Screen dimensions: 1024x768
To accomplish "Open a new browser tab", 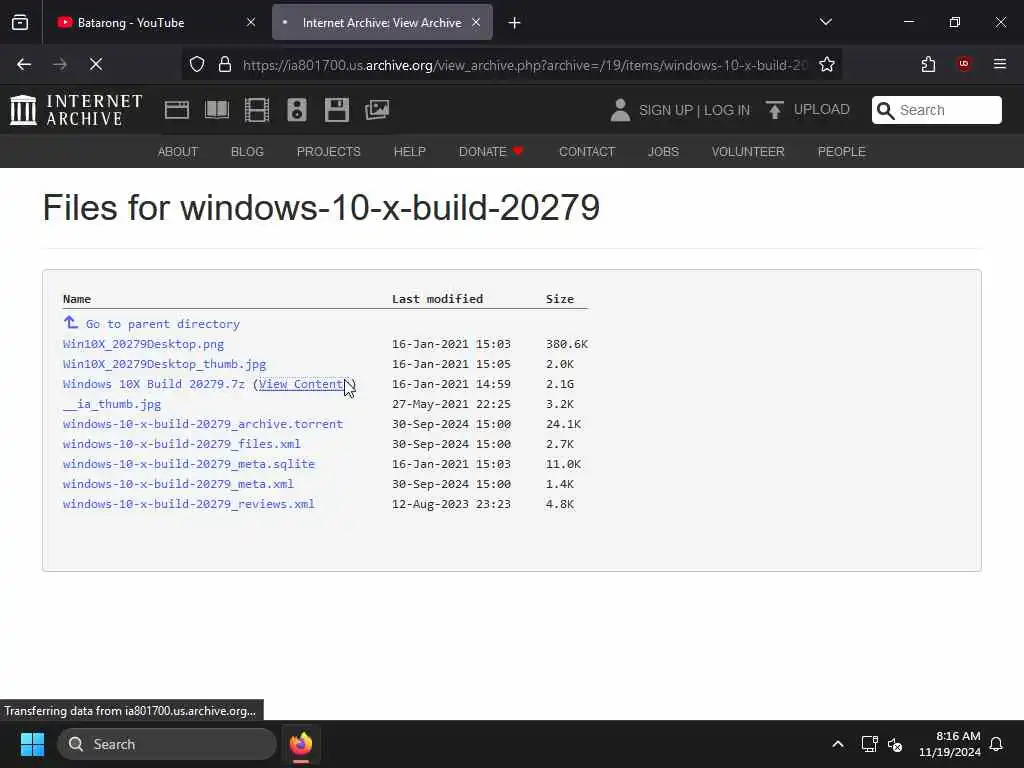I will pyautogui.click(x=515, y=23).
